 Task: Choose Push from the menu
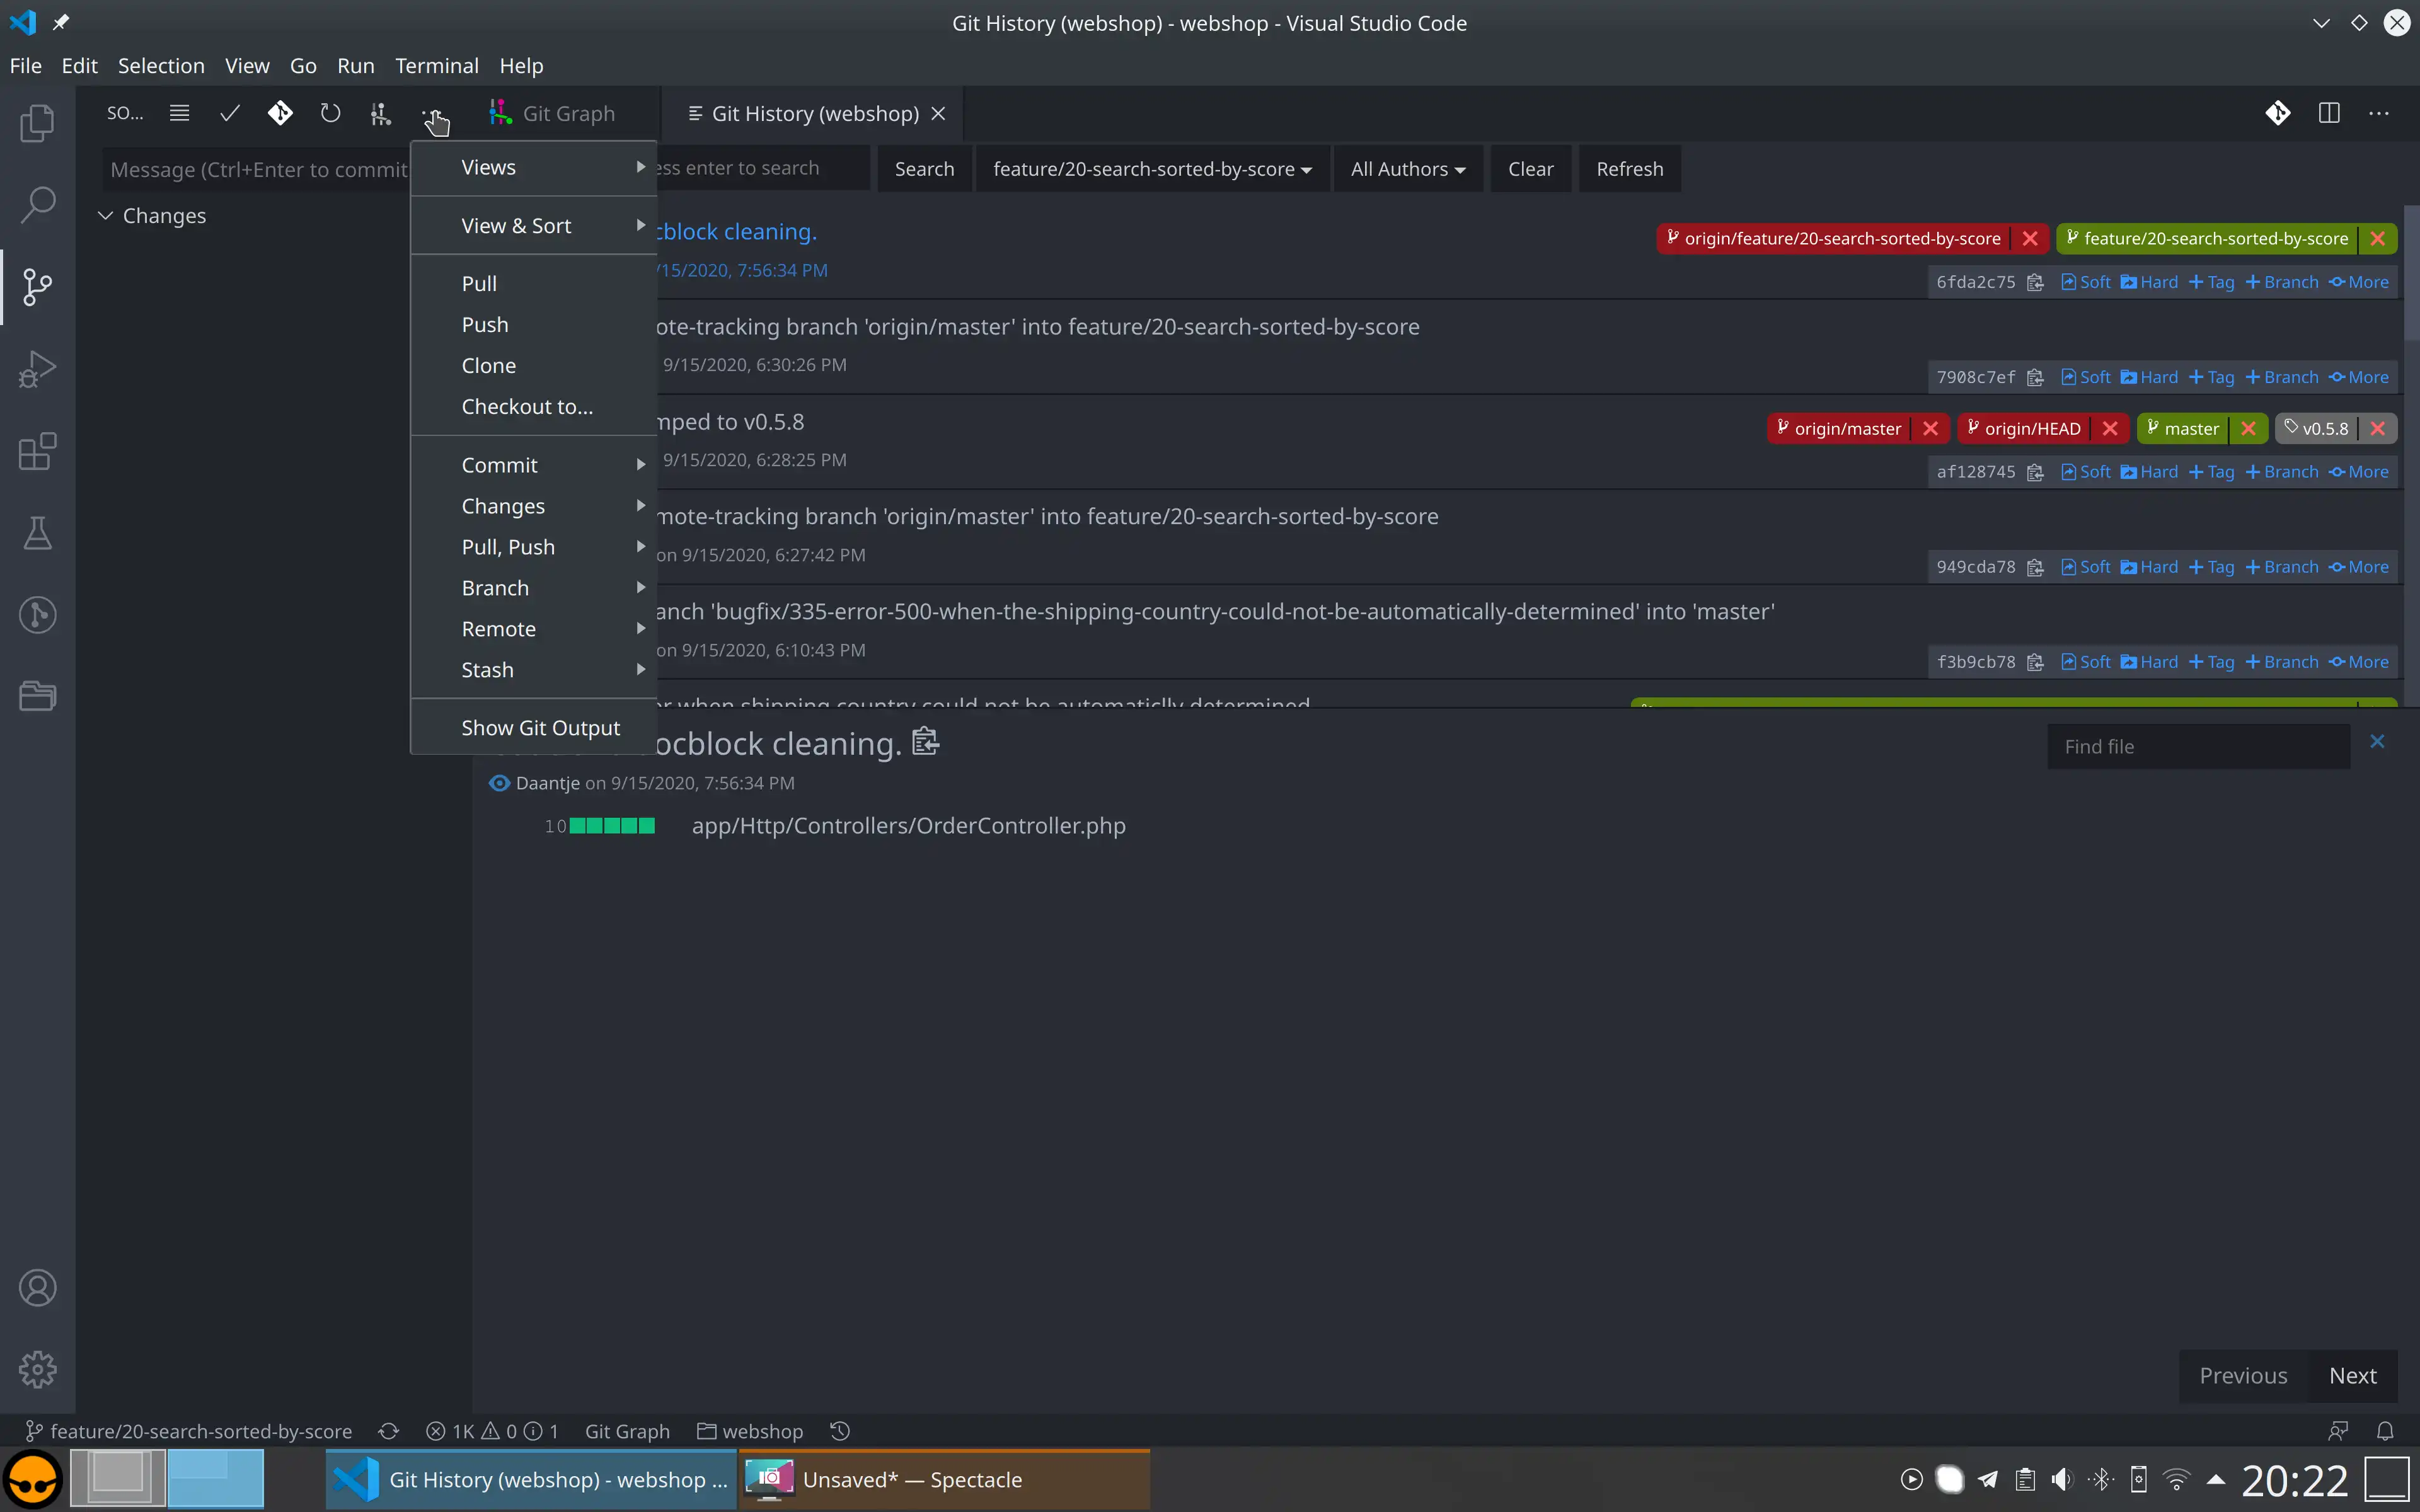534,325
